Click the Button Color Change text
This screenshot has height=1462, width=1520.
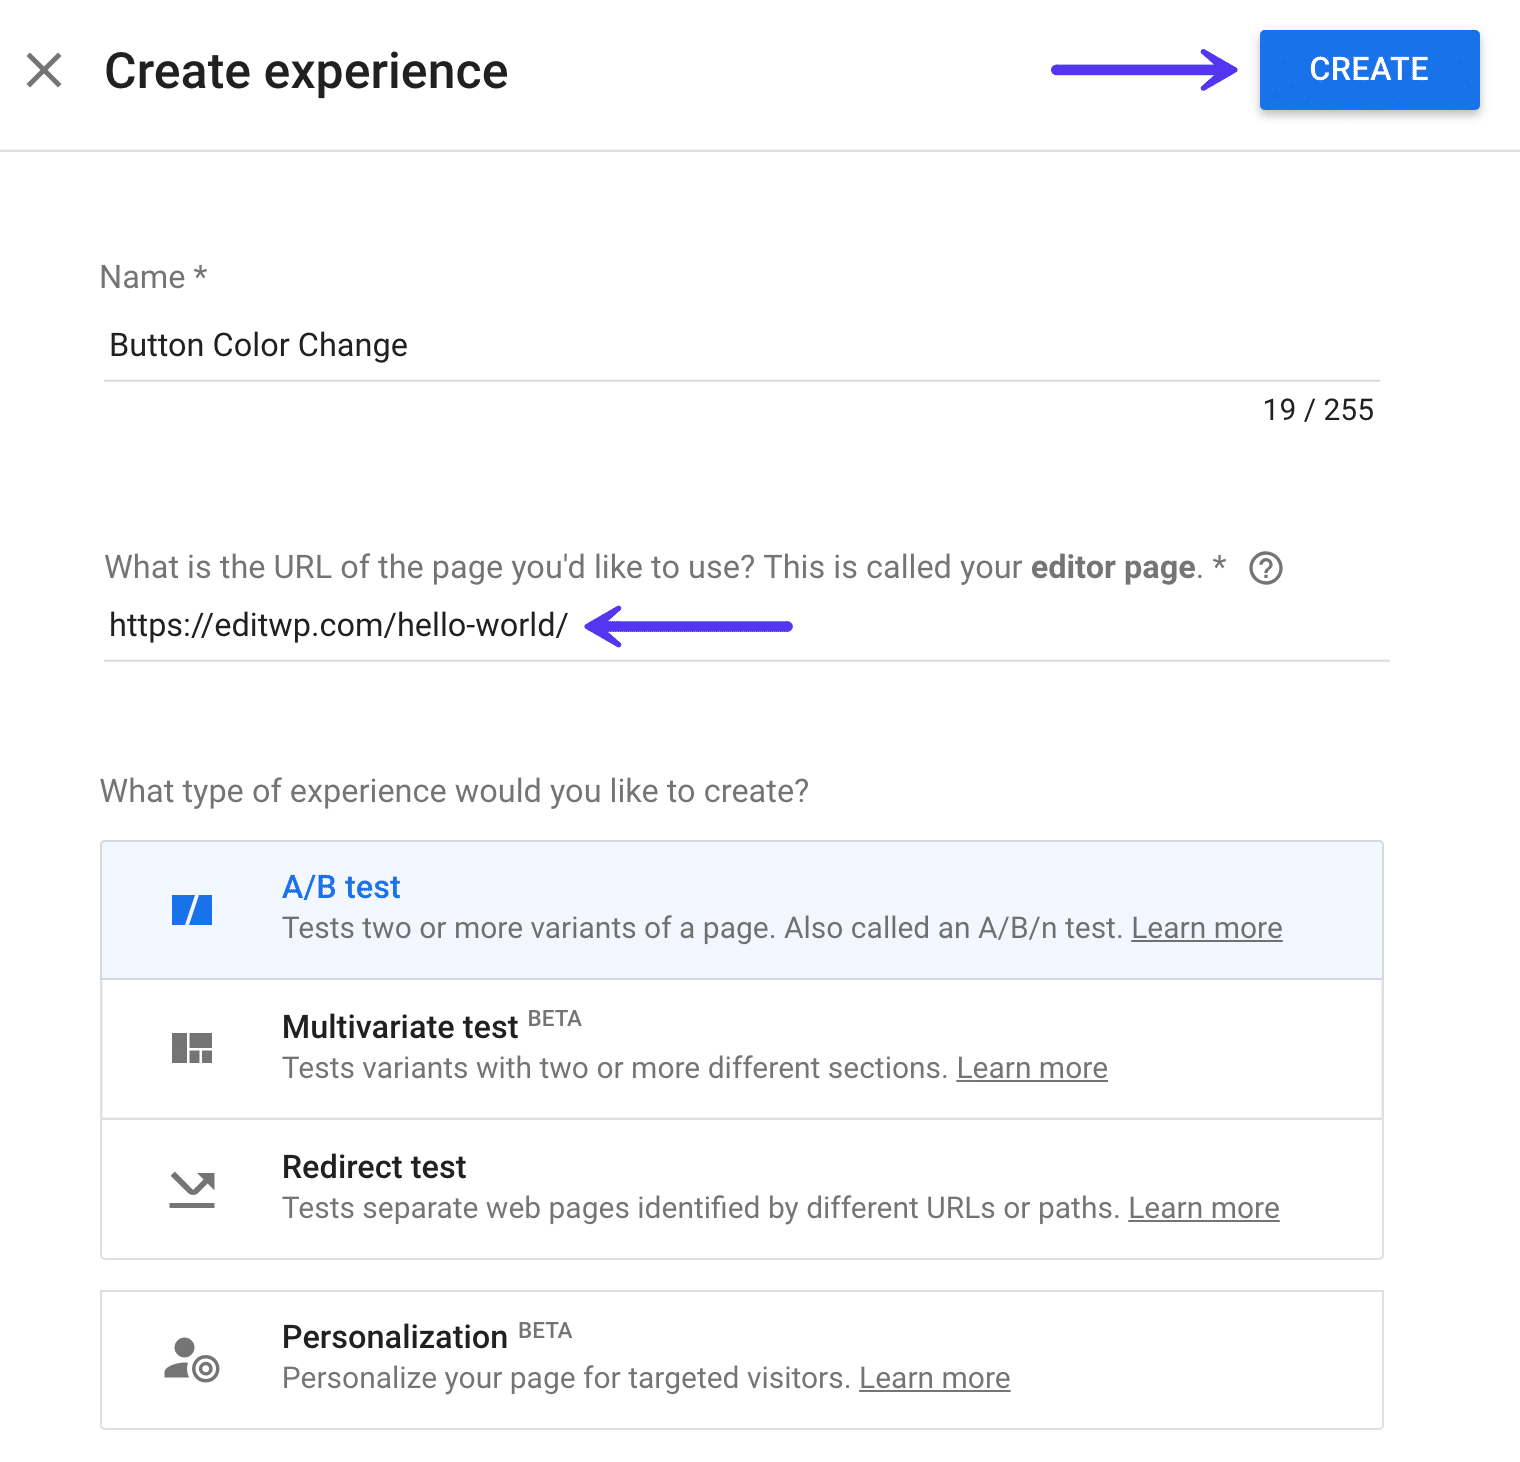pos(257,345)
